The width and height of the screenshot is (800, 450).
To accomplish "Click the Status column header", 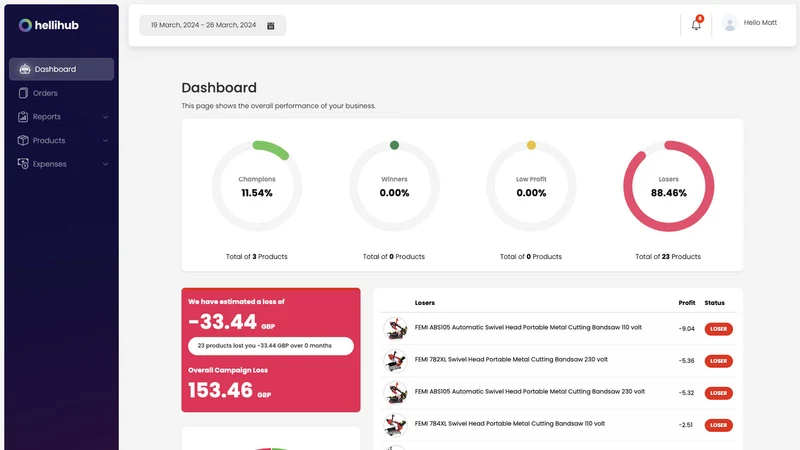I will tap(714, 303).
